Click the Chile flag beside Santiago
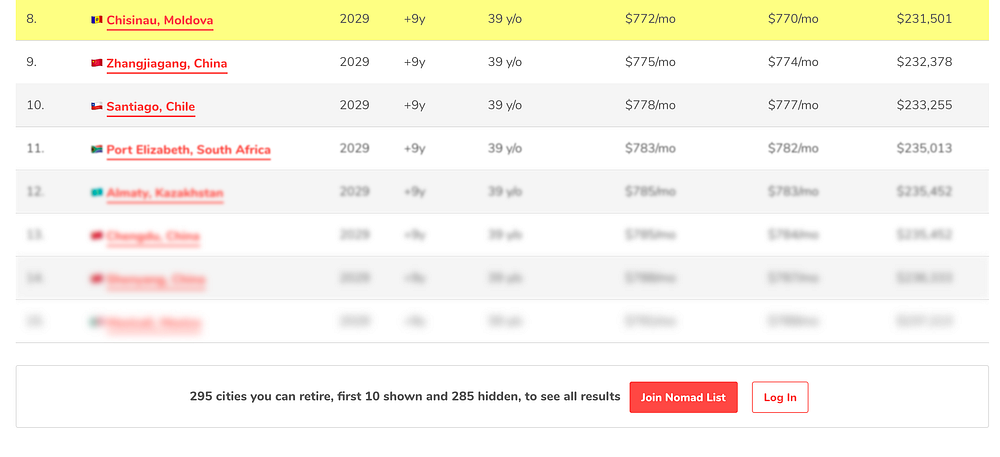The width and height of the screenshot is (1000, 457). pyautogui.click(x=97, y=106)
